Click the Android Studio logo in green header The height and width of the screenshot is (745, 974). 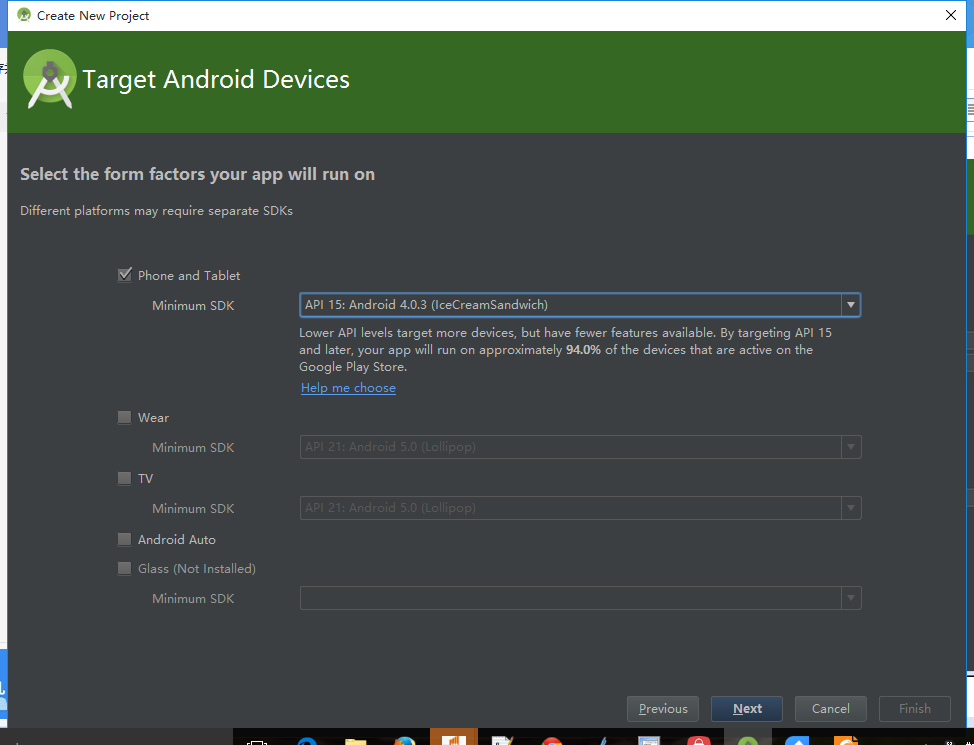click(x=50, y=79)
